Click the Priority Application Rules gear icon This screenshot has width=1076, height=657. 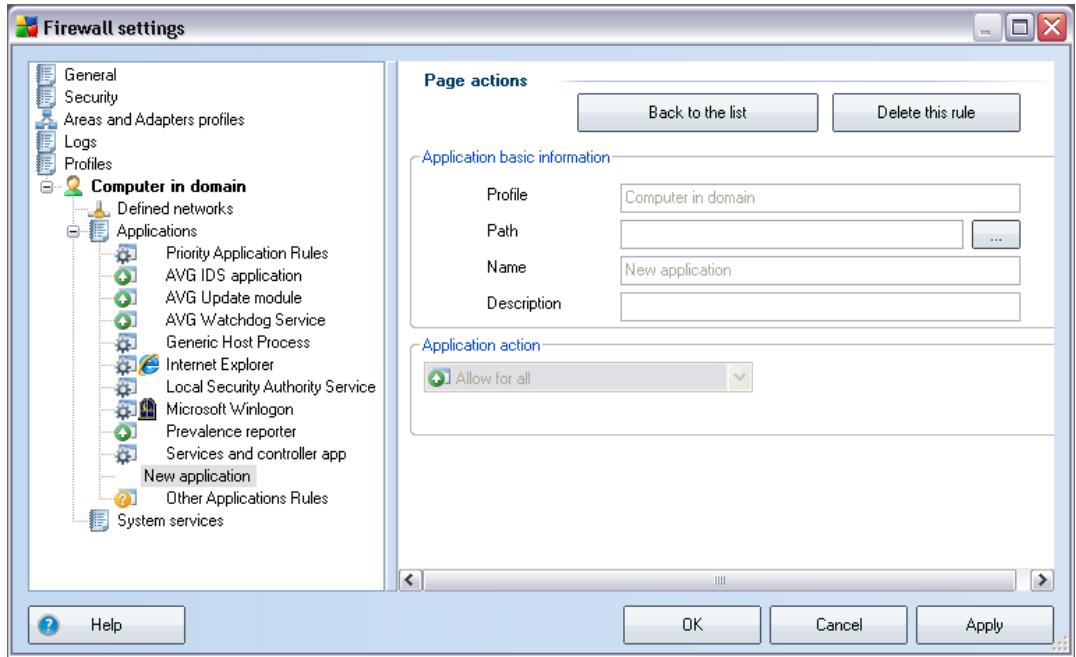click(x=125, y=254)
